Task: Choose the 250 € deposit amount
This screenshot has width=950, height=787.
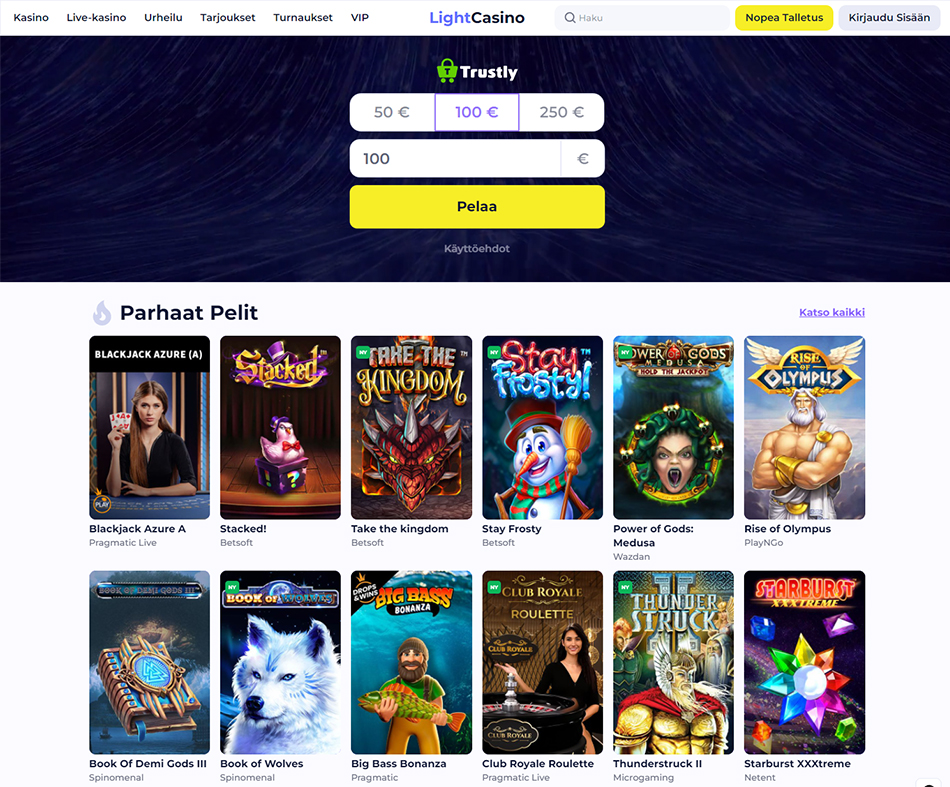Action: coord(562,112)
